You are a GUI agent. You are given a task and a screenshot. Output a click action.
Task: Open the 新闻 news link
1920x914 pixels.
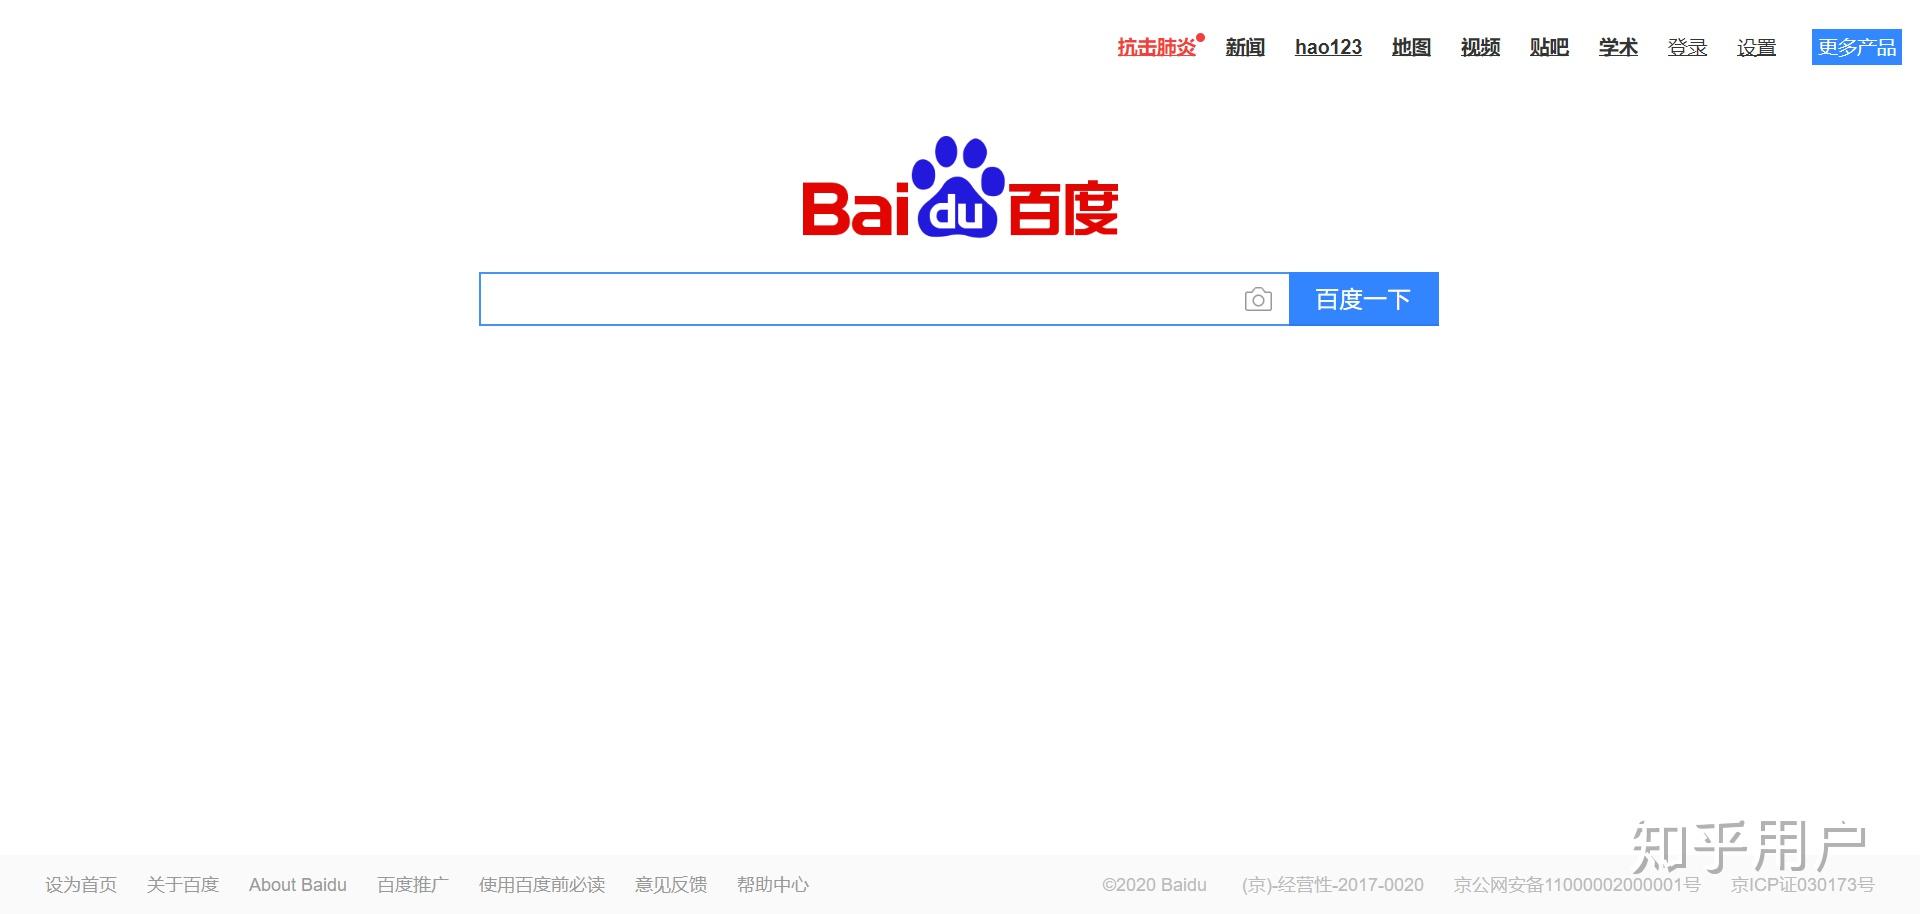coord(1245,47)
